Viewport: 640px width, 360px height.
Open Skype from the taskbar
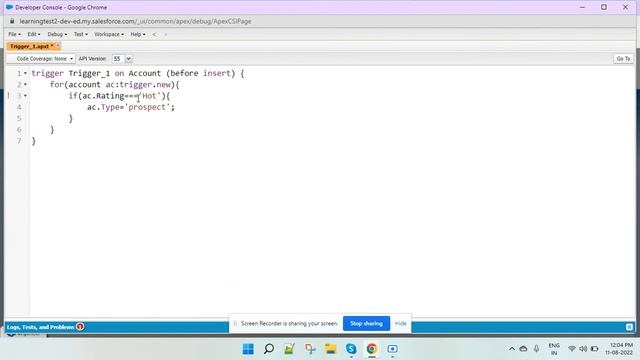[x=351, y=349]
